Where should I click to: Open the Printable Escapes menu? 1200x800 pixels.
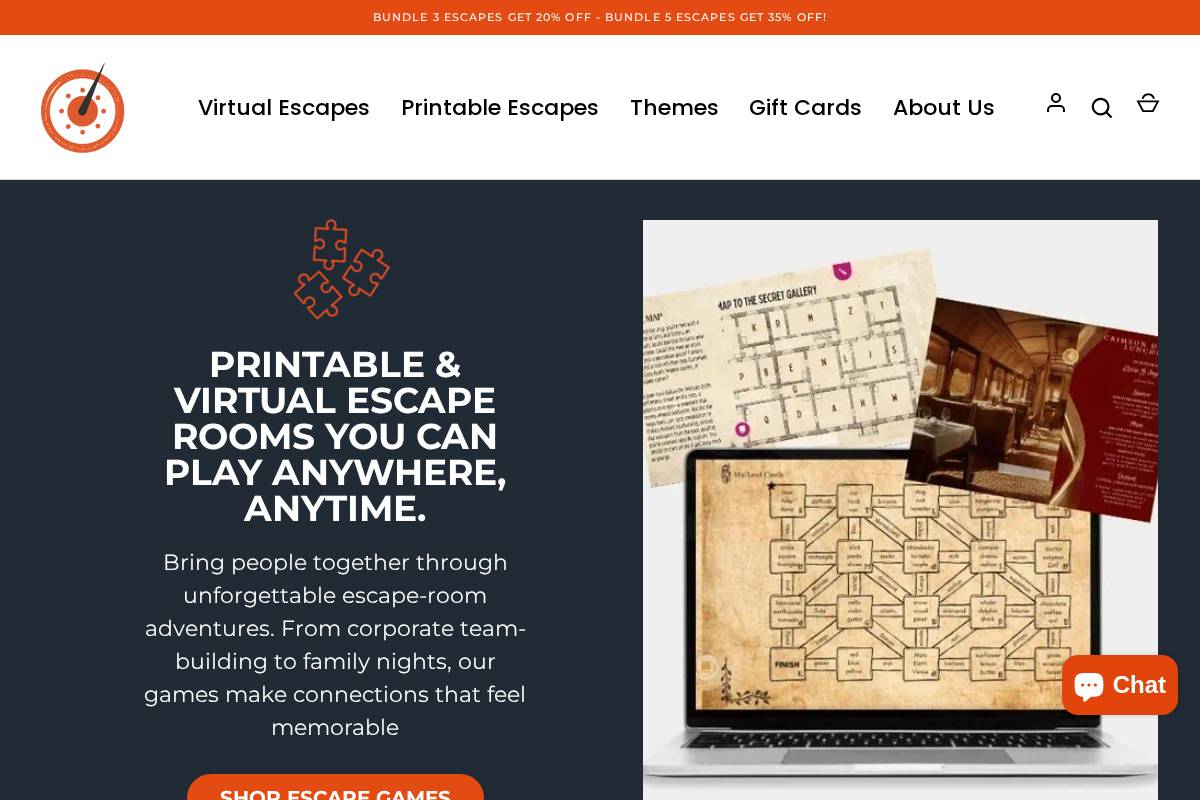coord(500,107)
